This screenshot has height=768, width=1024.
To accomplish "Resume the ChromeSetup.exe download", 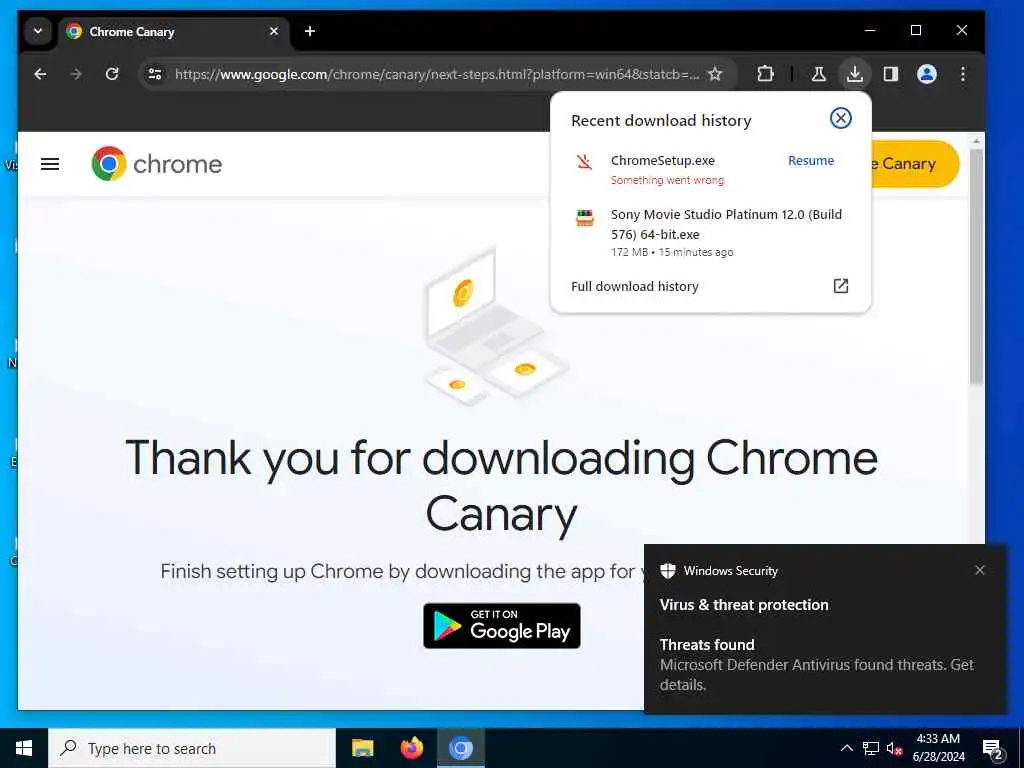I will point(810,161).
